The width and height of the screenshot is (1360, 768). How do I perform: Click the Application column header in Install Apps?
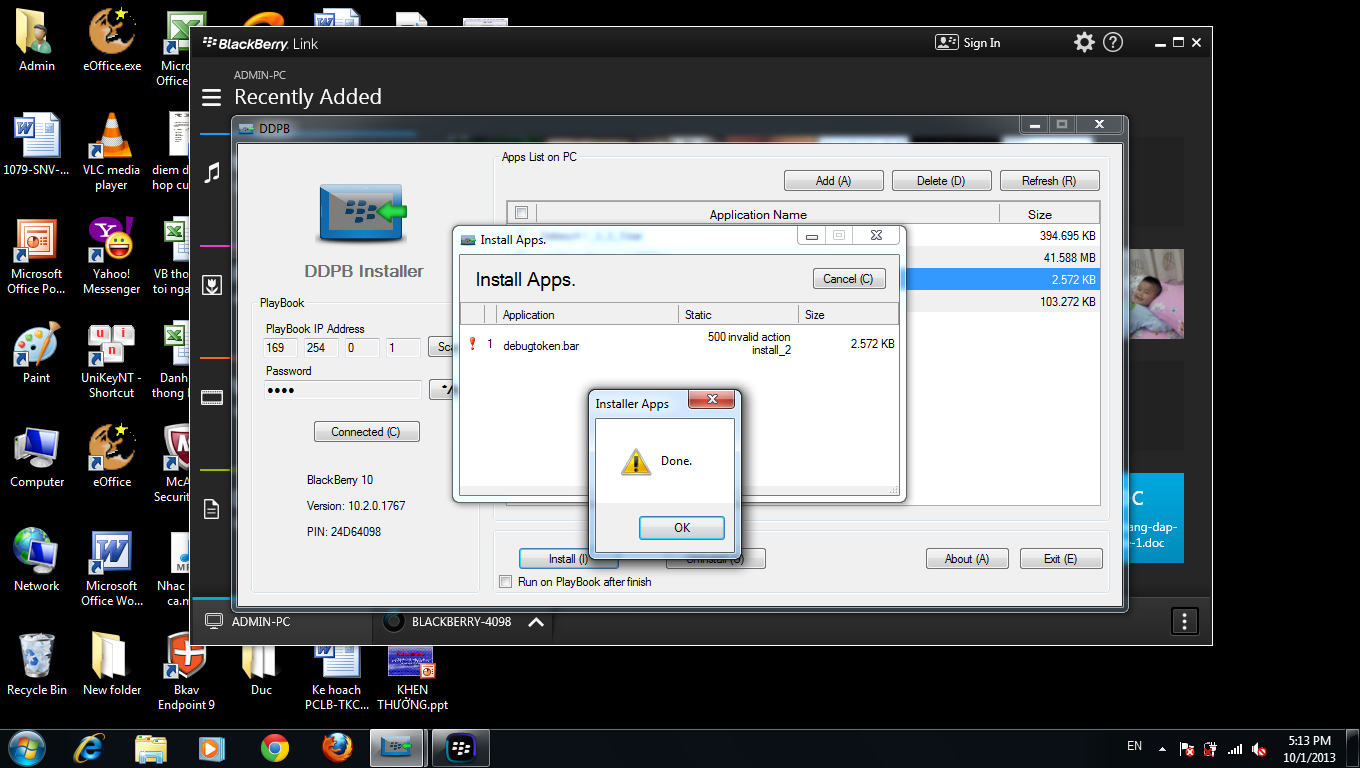[588, 315]
